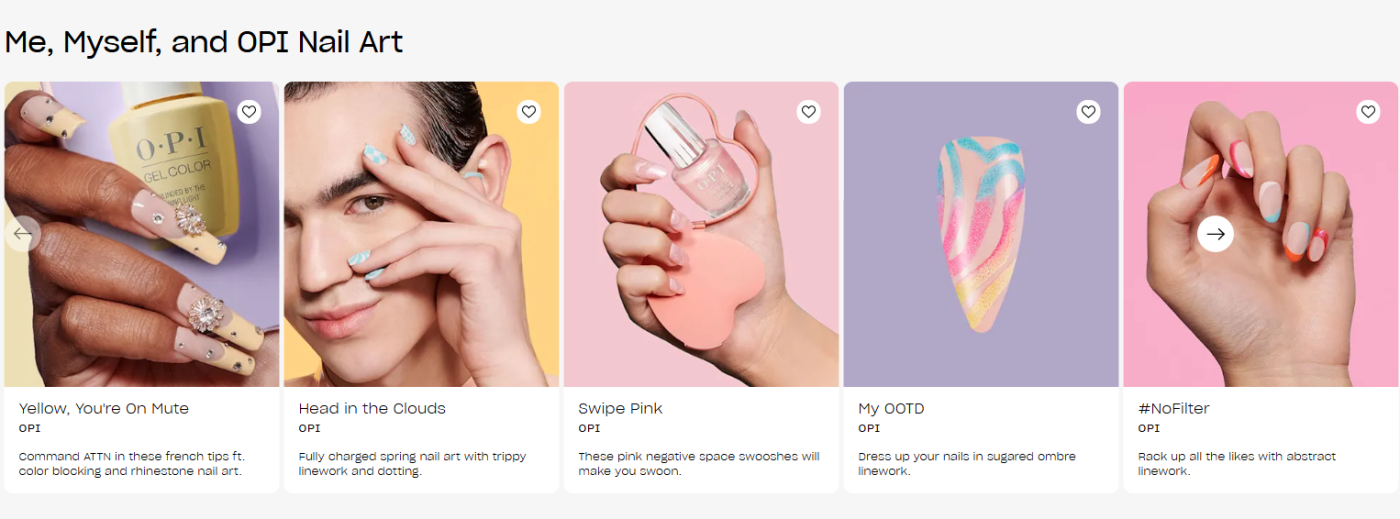The image size is (1400, 519).
Task: Go to previous carousel slide arrow
Action: pyautogui.click(x=22, y=234)
